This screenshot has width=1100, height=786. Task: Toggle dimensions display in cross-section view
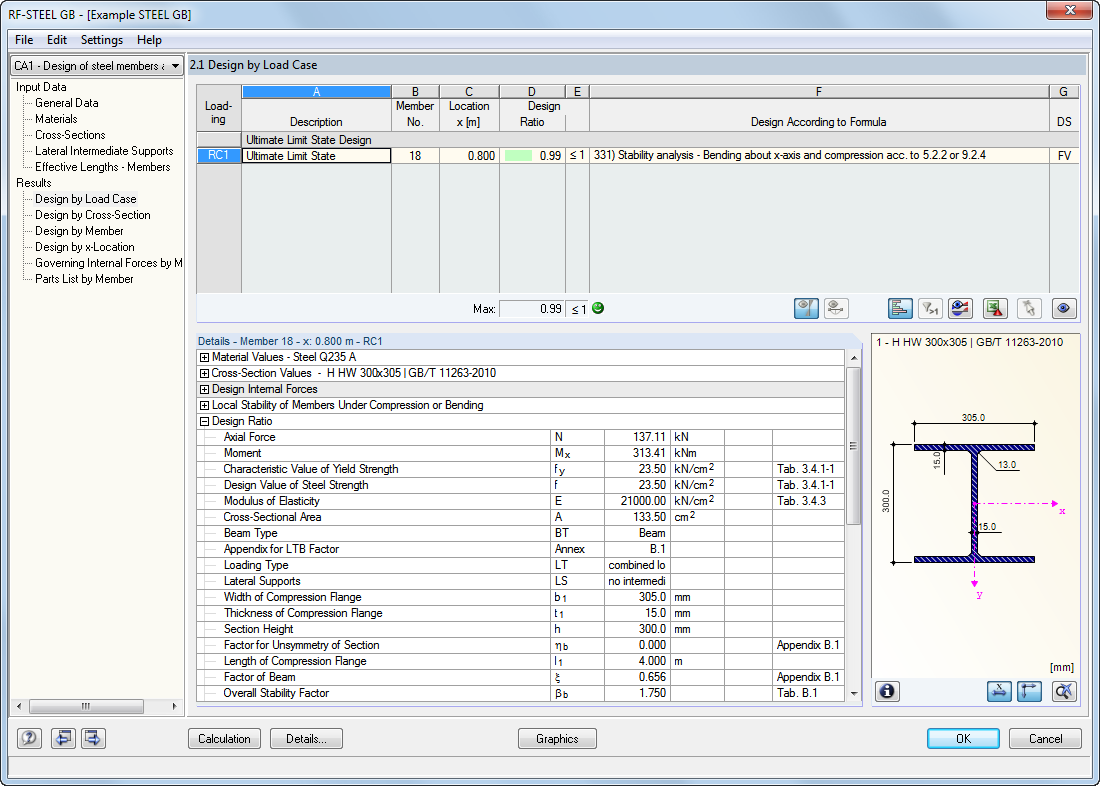[x=999, y=691]
